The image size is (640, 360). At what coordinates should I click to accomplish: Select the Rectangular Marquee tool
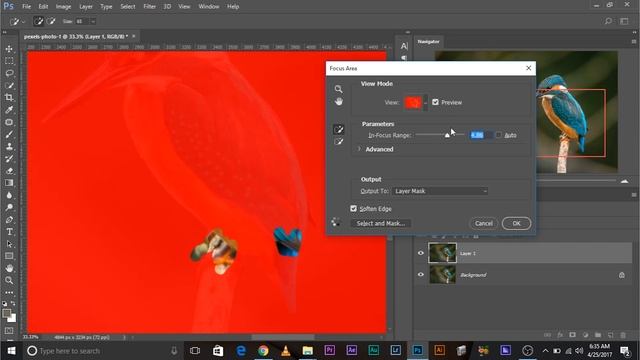click(9, 61)
